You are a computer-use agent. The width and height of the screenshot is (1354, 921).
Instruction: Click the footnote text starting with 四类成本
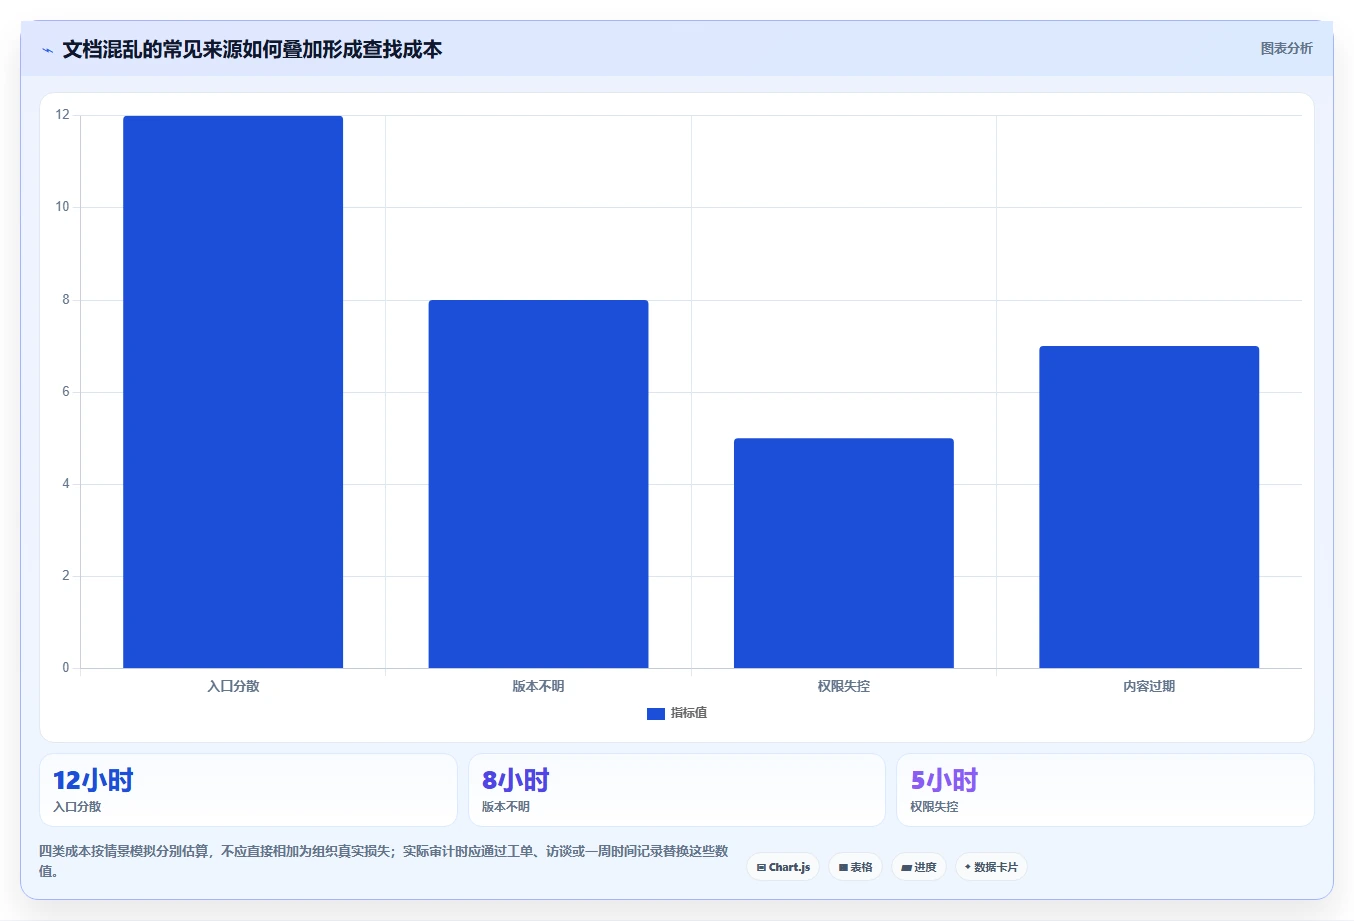click(x=384, y=861)
